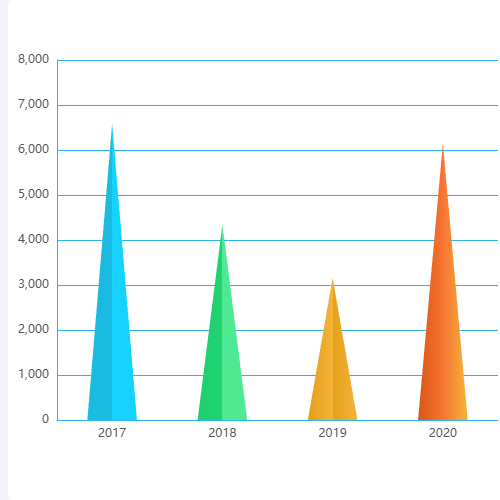The height and width of the screenshot is (500, 500).
Task: Select the 2019 x-axis label
Action: coord(333,433)
